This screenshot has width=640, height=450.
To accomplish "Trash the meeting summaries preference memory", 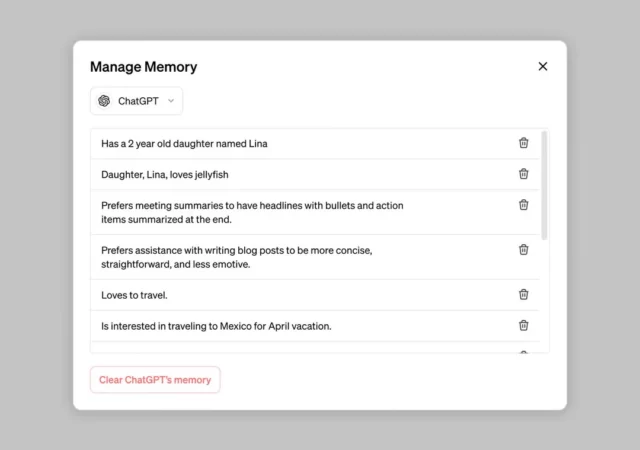I will point(523,205).
